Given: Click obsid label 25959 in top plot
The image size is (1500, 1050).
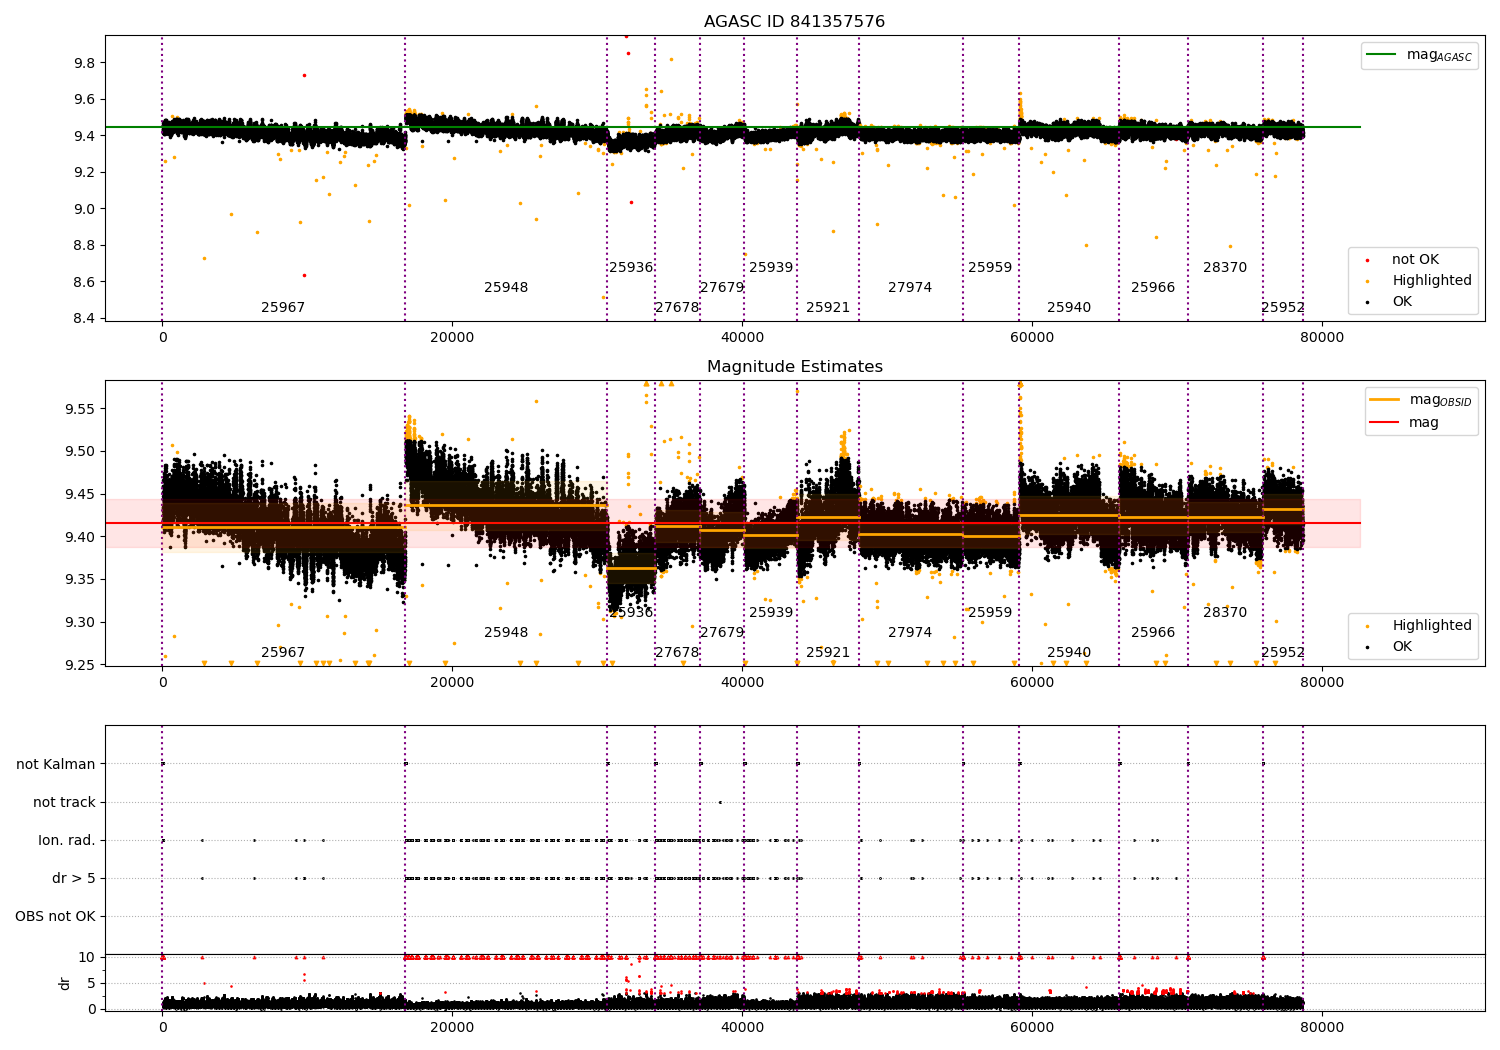Looking at the screenshot, I should [990, 268].
